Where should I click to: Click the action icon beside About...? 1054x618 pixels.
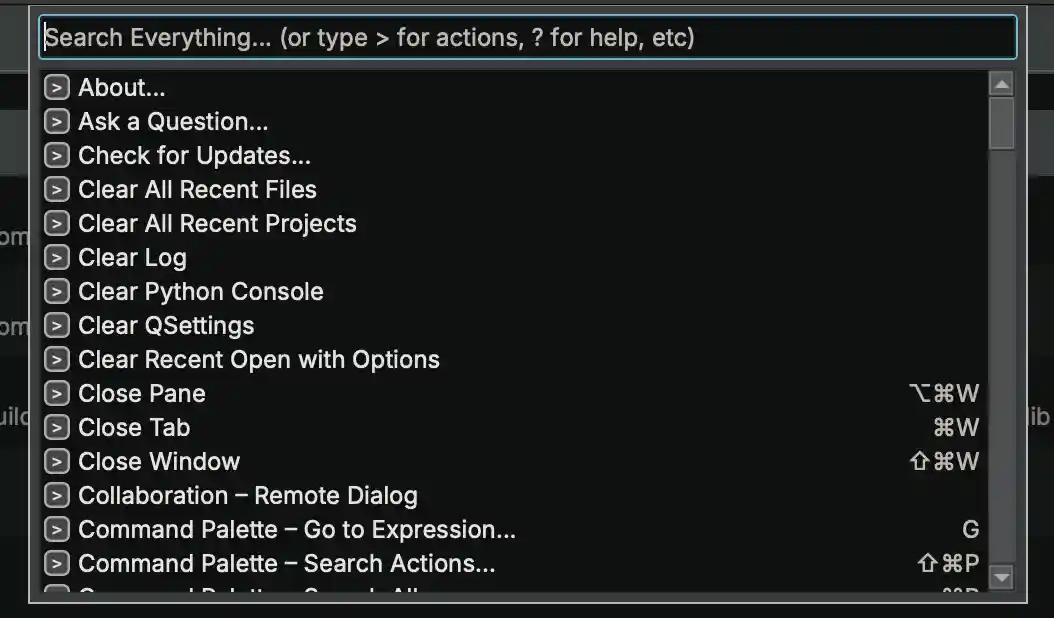57,88
